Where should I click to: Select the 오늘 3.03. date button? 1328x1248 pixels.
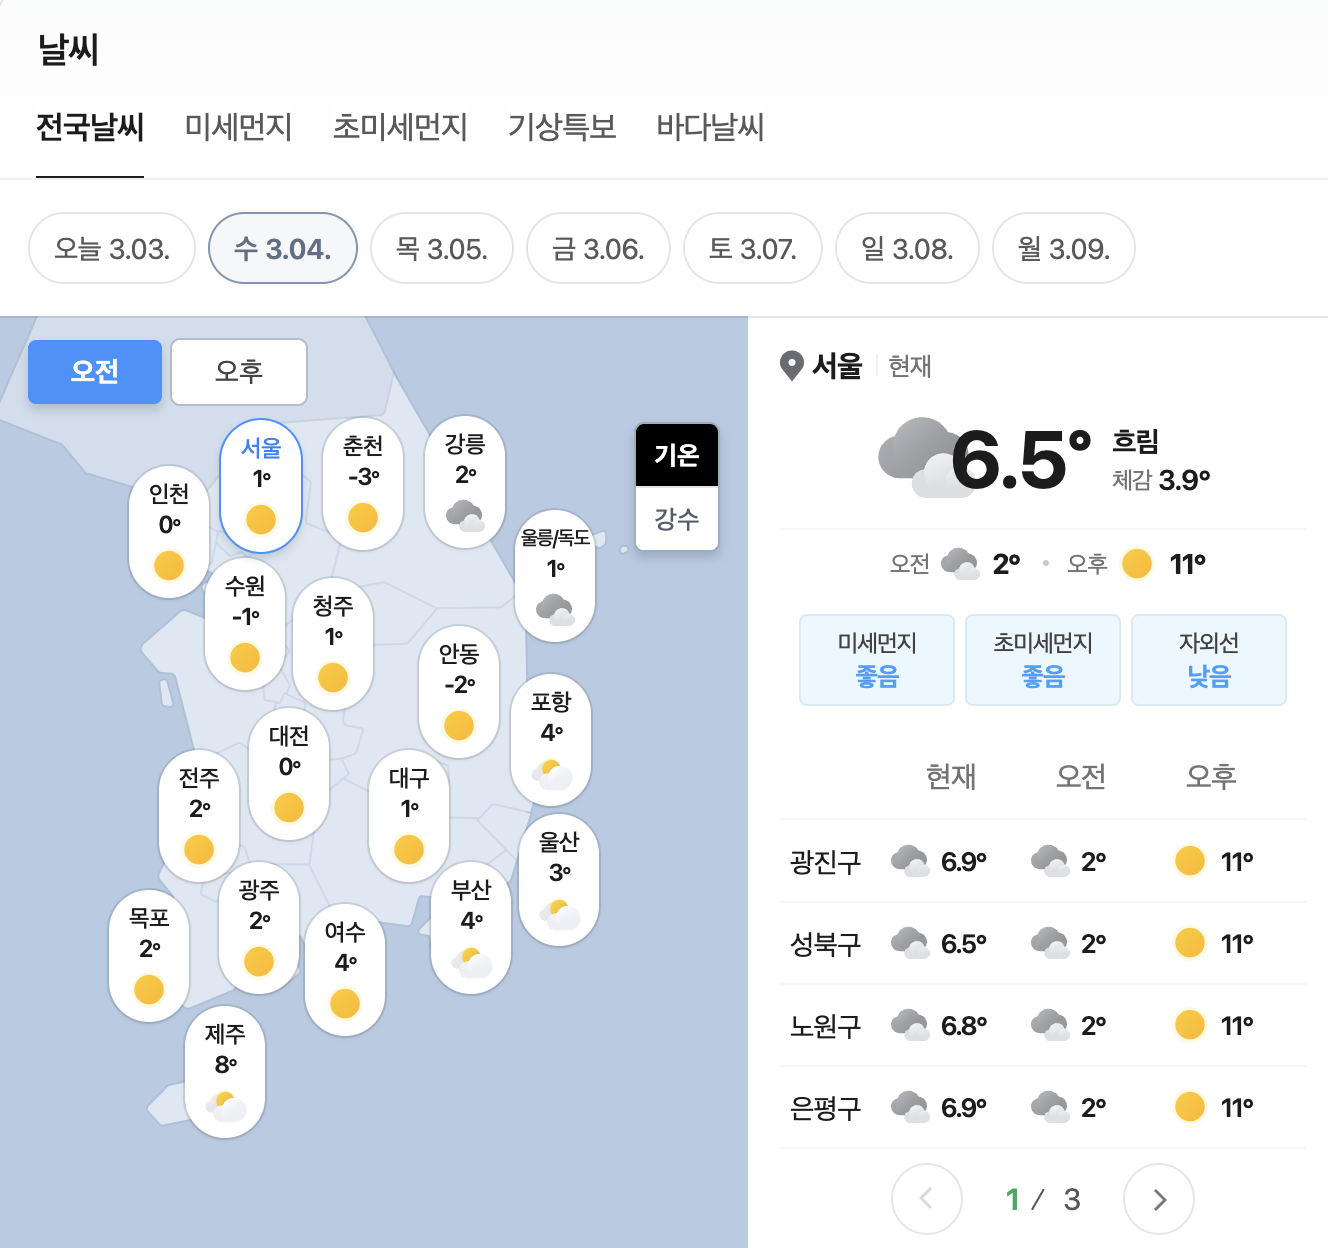click(112, 248)
